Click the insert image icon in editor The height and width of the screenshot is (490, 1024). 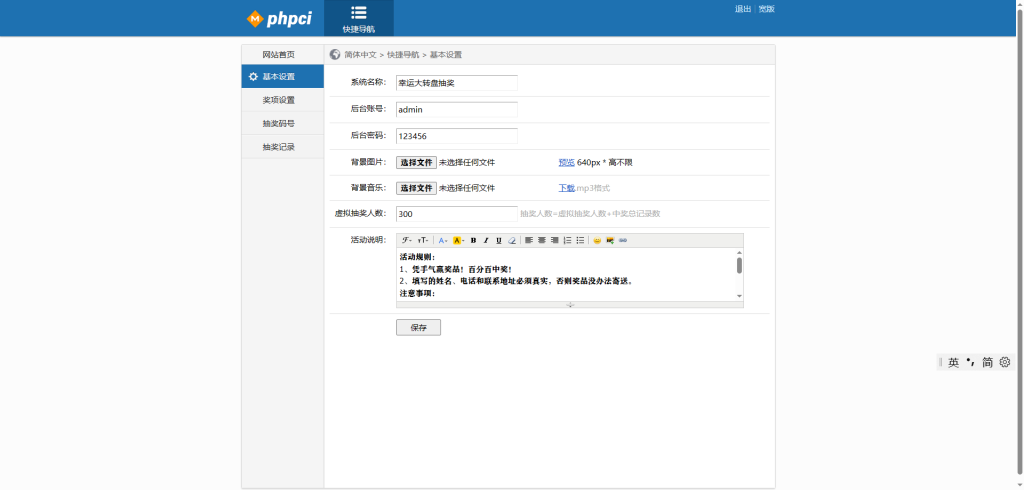click(610, 240)
